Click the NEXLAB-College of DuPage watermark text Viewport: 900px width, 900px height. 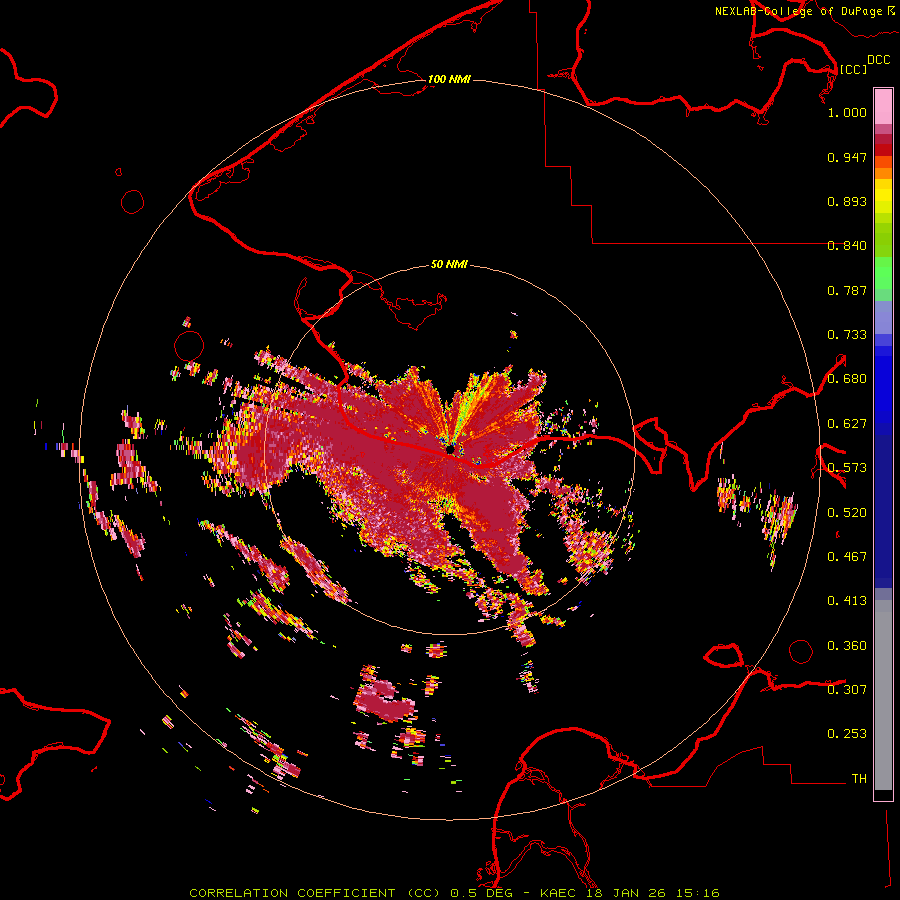(800, 11)
